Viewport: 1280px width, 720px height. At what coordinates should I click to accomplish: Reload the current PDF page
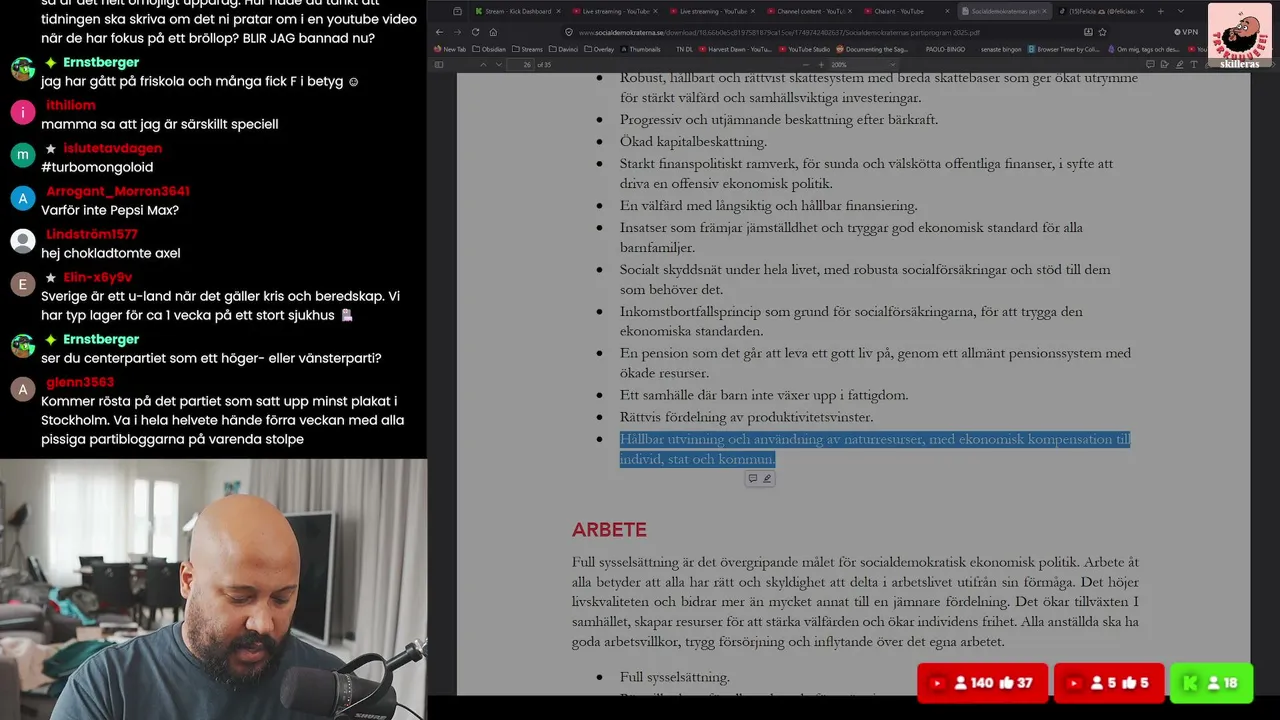tap(475, 32)
